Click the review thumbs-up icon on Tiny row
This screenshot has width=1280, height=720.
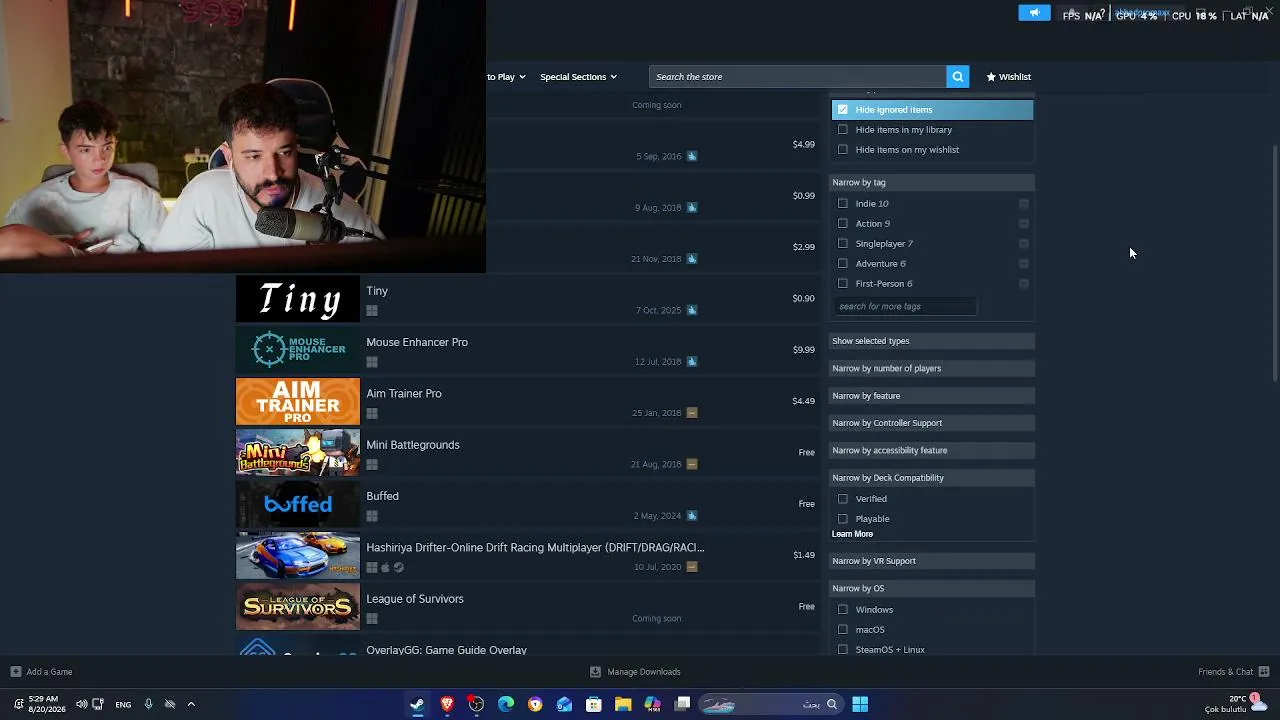click(692, 310)
